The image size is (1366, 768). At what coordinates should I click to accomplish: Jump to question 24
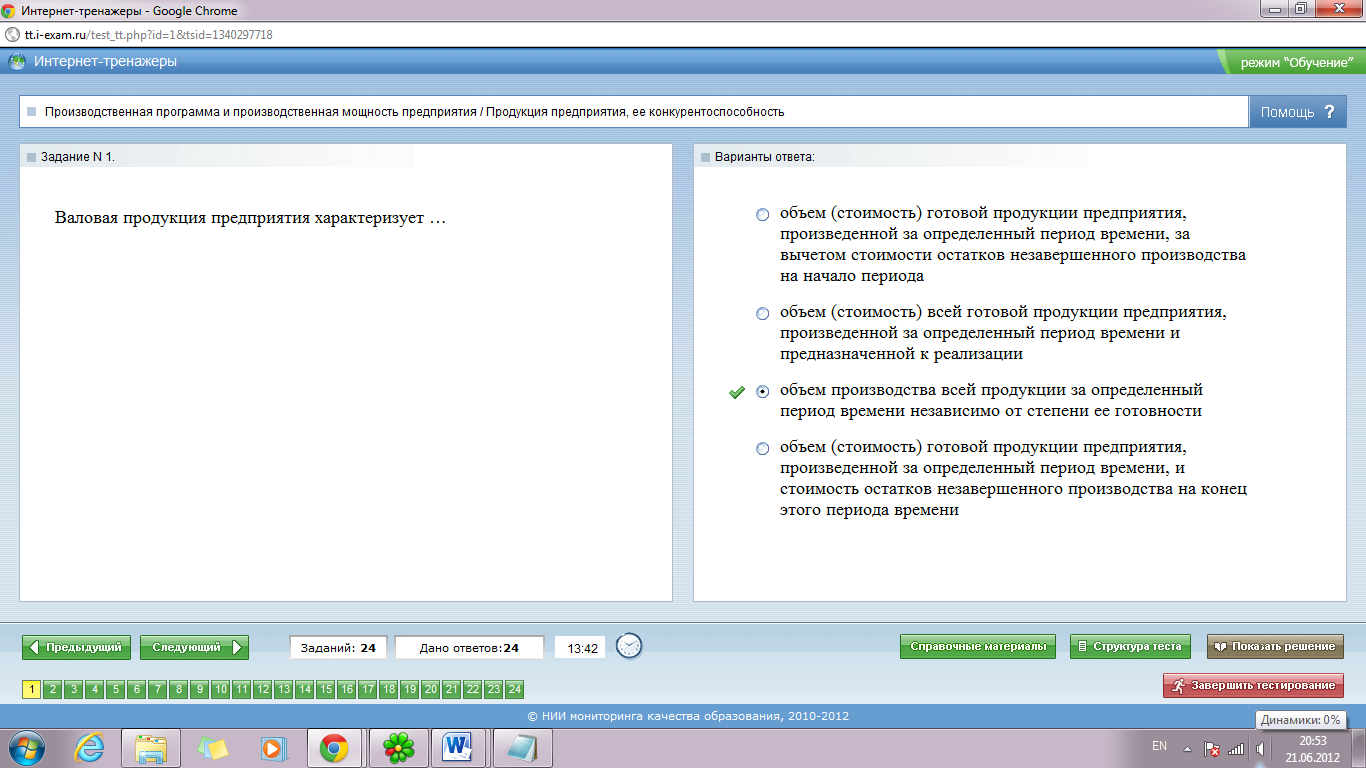coord(514,689)
